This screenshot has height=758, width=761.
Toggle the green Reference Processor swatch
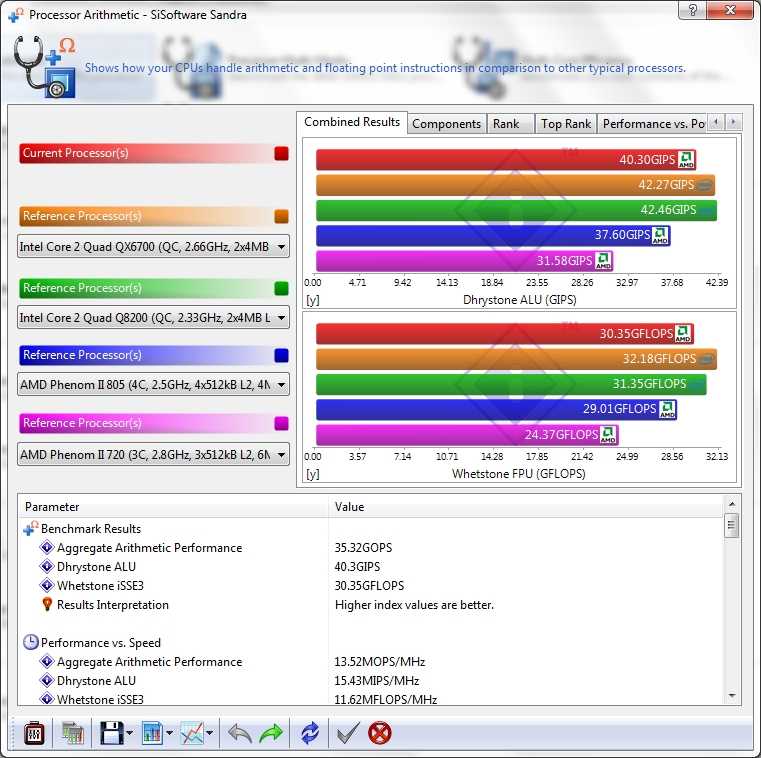coord(281,288)
